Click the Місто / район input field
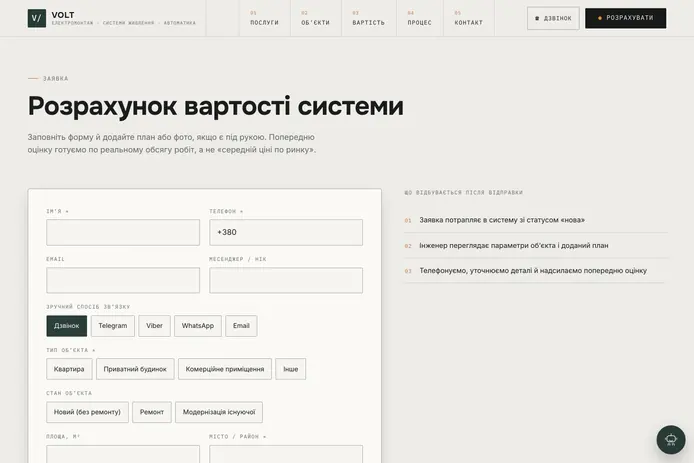 tap(286, 455)
